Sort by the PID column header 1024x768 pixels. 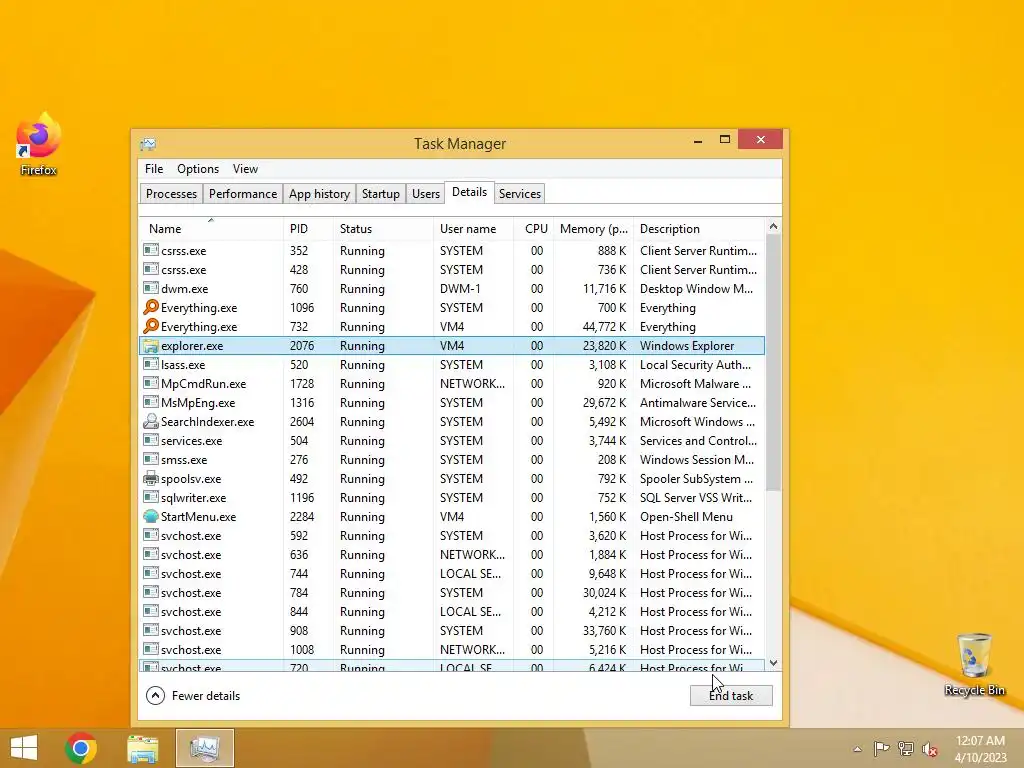coord(308,229)
